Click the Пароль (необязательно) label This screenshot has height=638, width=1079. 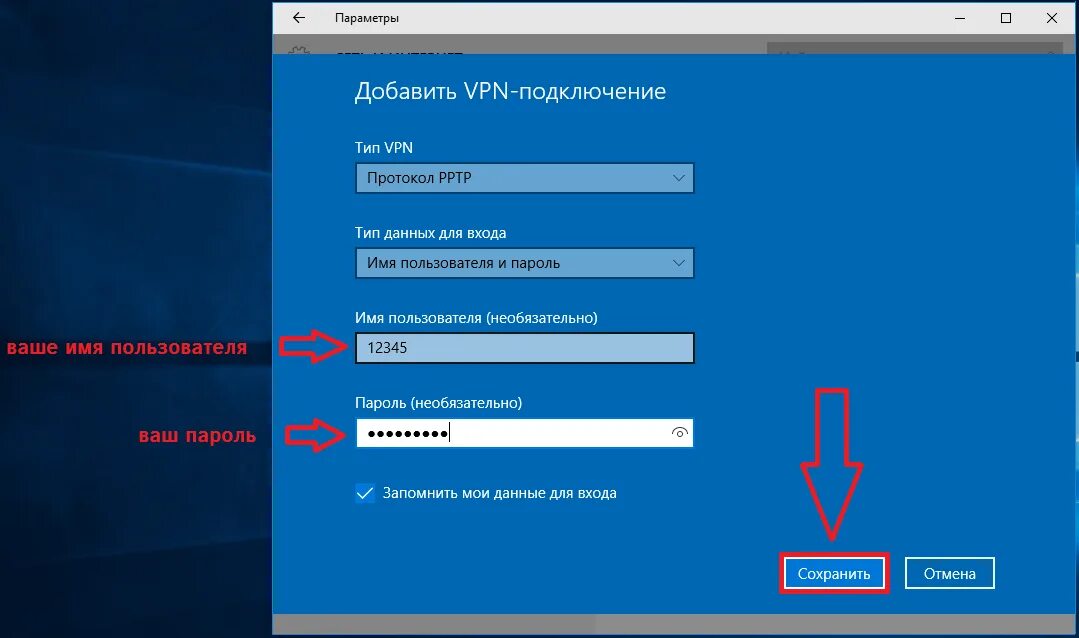click(438, 403)
